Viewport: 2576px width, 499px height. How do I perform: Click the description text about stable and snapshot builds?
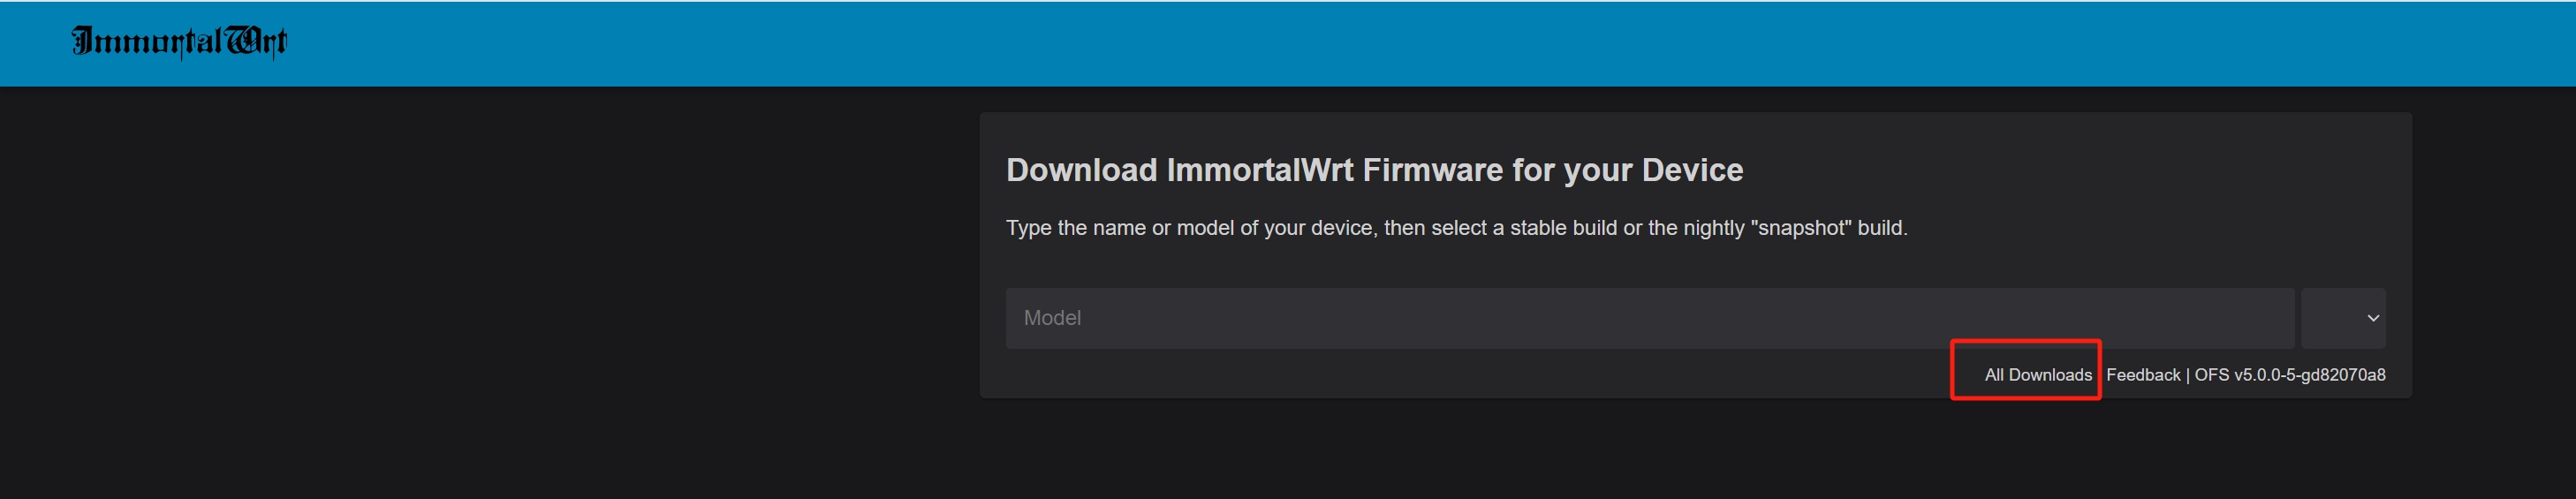point(1455,228)
